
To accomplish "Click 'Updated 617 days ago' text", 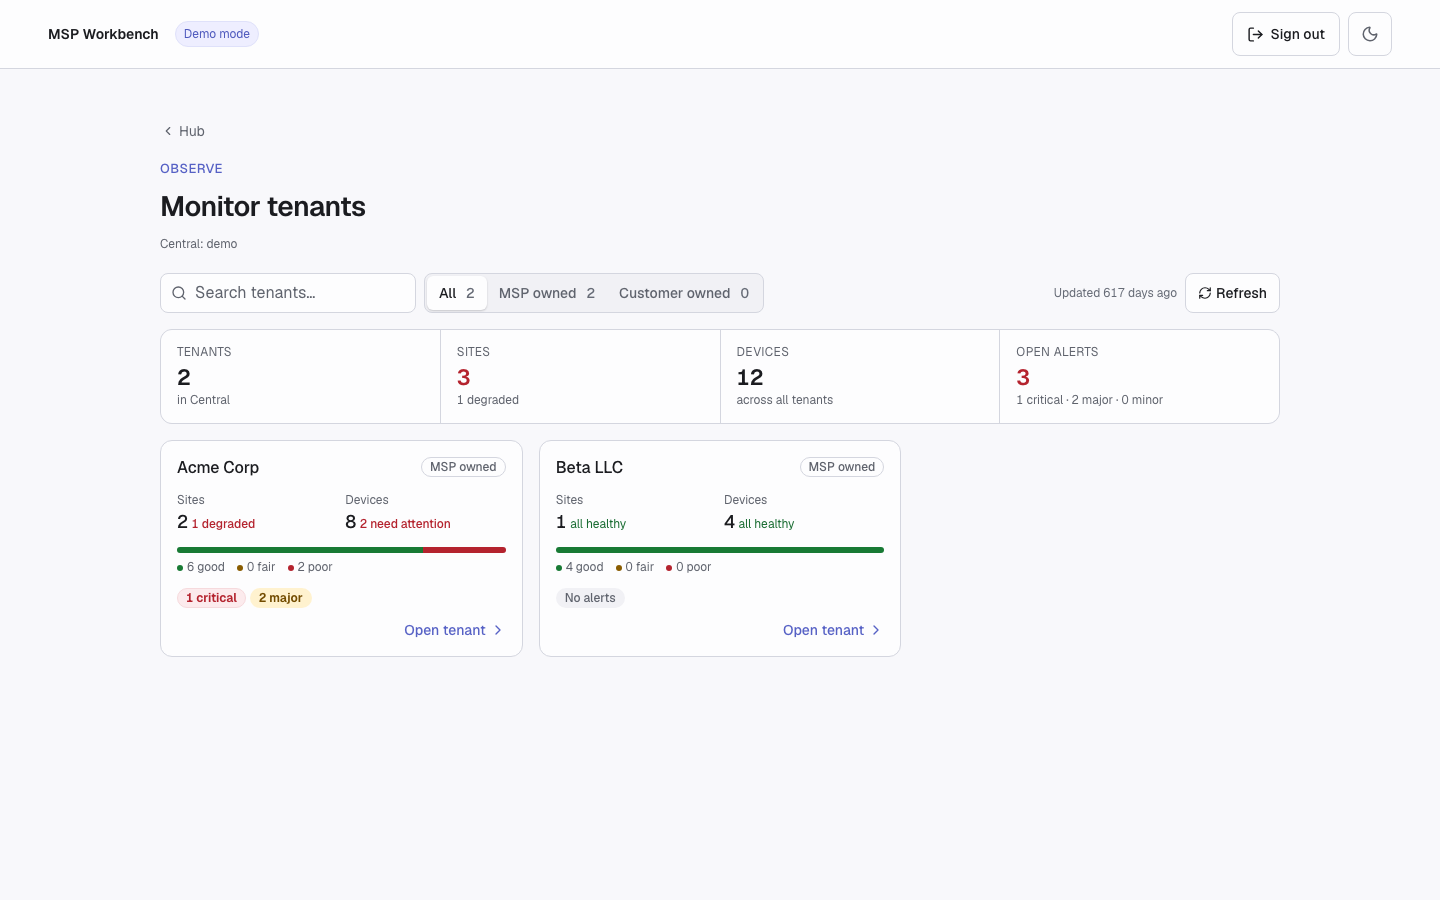I will point(1115,293).
